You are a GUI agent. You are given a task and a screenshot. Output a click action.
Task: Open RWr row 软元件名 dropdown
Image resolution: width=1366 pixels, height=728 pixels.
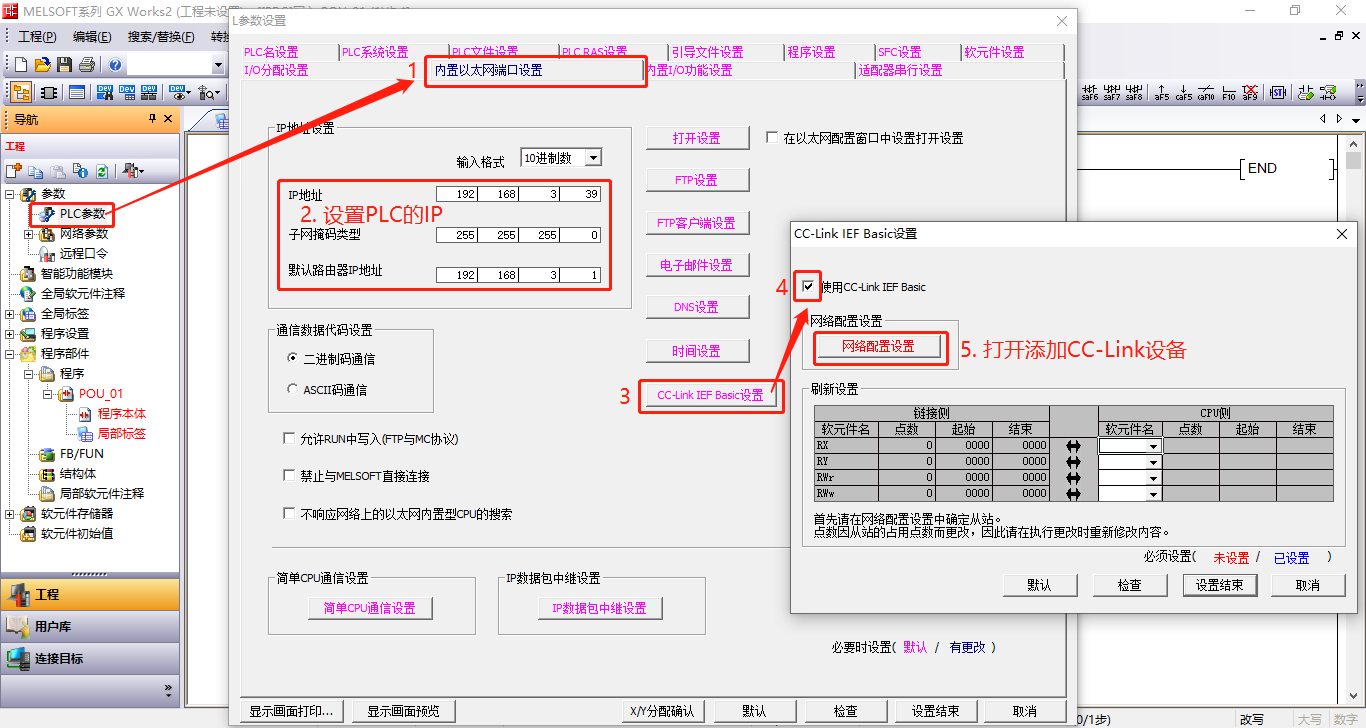tap(1154, 478)
